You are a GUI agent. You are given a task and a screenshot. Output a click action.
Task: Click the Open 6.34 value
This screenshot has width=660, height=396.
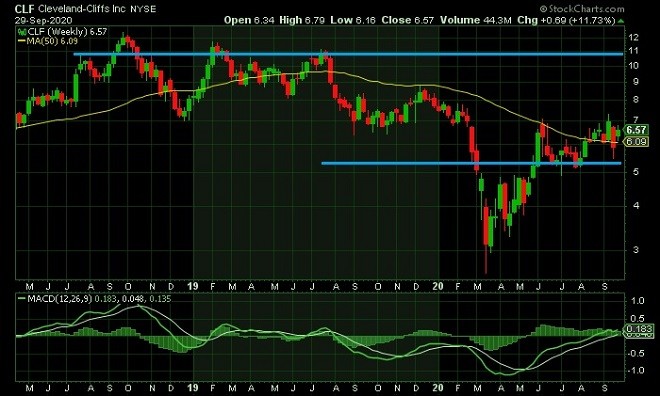tap(249, 20)
